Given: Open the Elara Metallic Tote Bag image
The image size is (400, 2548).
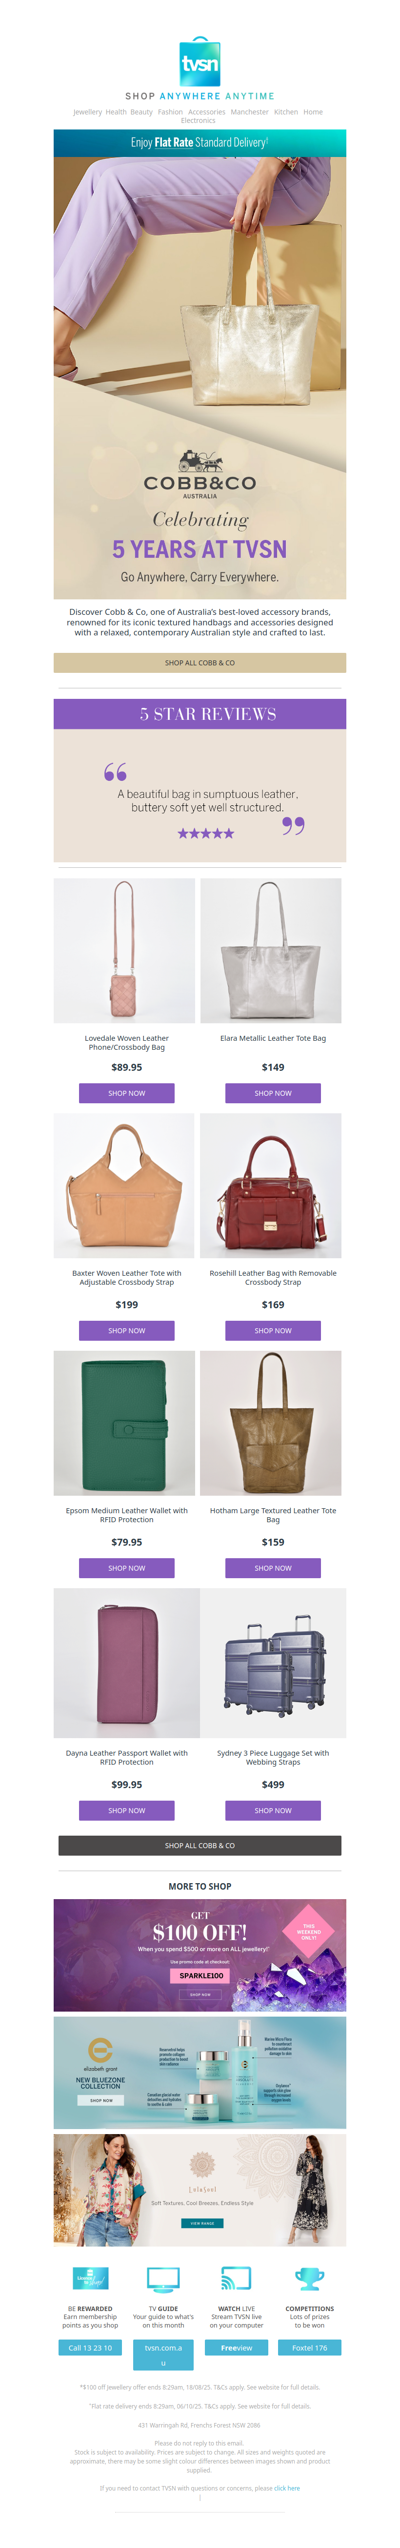Looking at the screenshot, I should point(271,951).
